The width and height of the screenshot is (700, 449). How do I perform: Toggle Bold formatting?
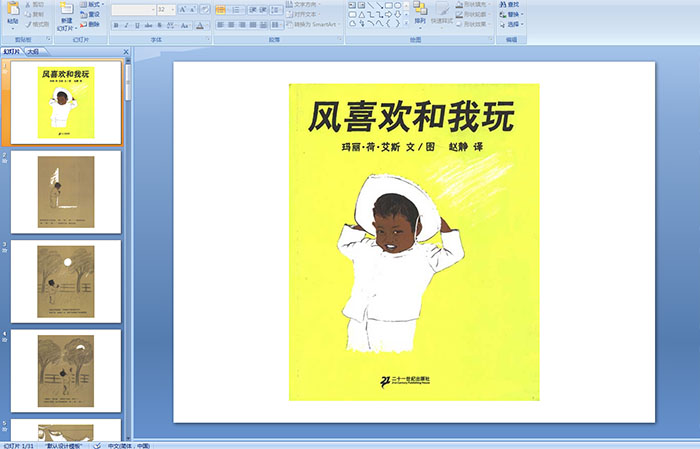(x=116, y=25)
